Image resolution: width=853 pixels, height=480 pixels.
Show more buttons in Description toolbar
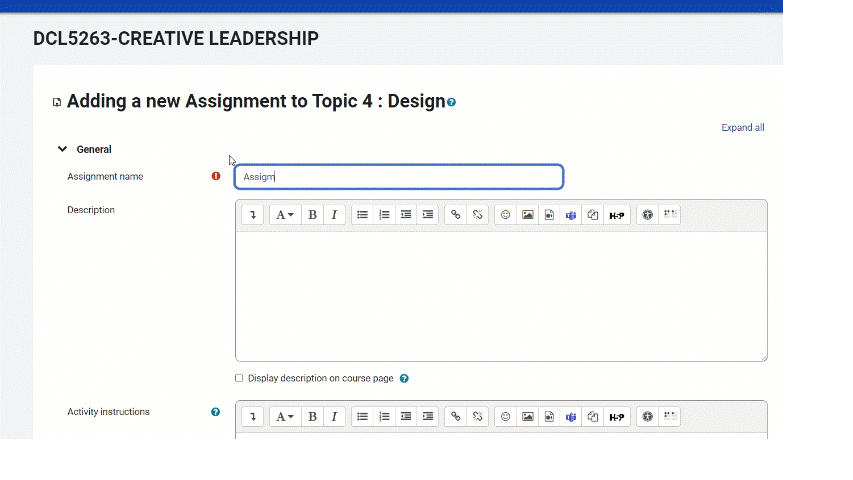click(253, 215)
